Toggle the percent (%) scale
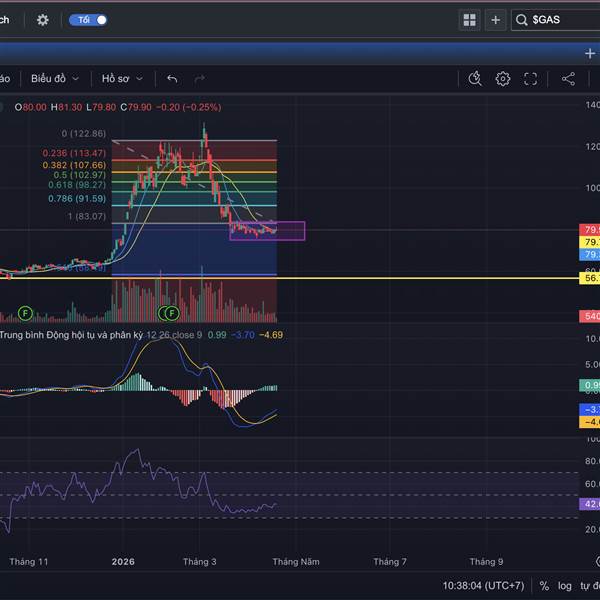 [x=544, y=586]
